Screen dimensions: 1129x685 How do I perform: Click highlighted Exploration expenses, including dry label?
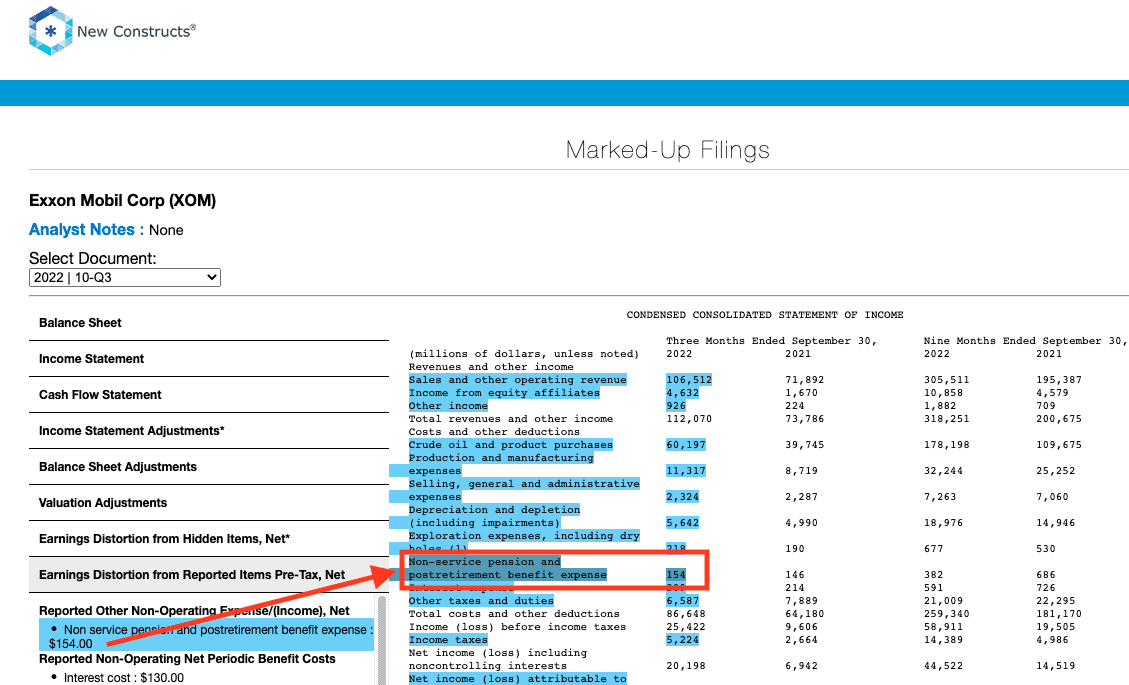pyautogui.click(x=523, y=535)
